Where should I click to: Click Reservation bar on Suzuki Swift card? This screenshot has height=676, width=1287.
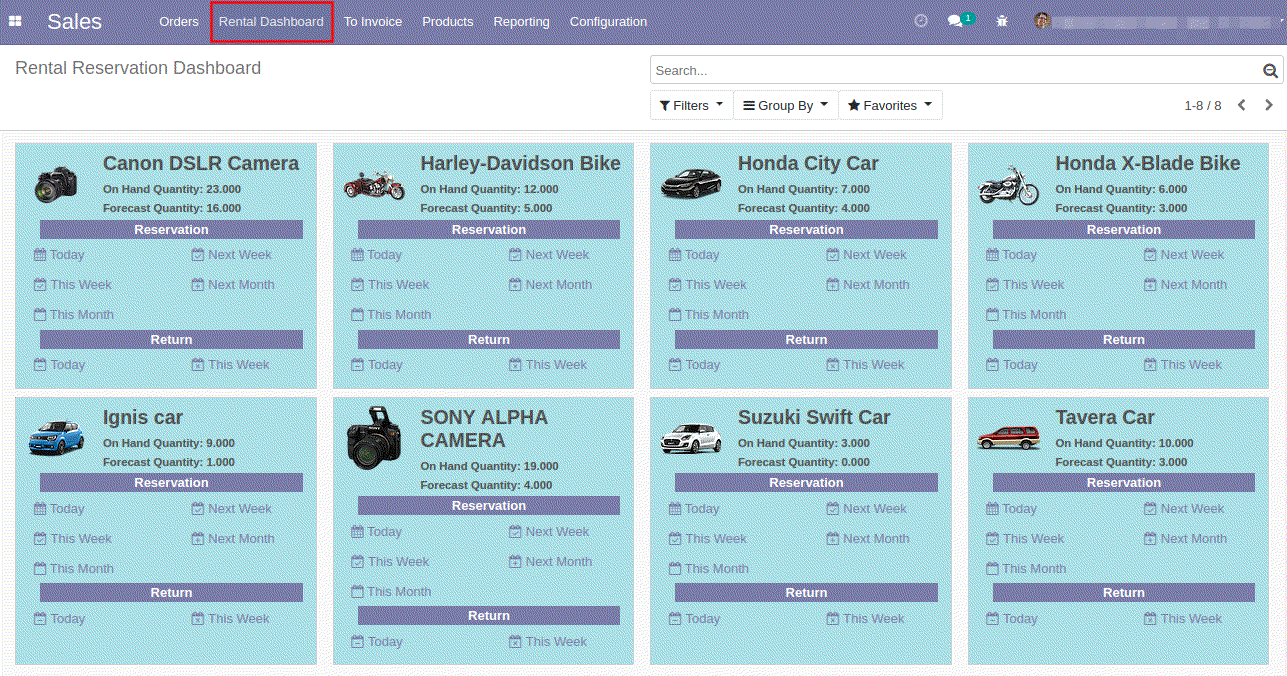tap(806, 483)
